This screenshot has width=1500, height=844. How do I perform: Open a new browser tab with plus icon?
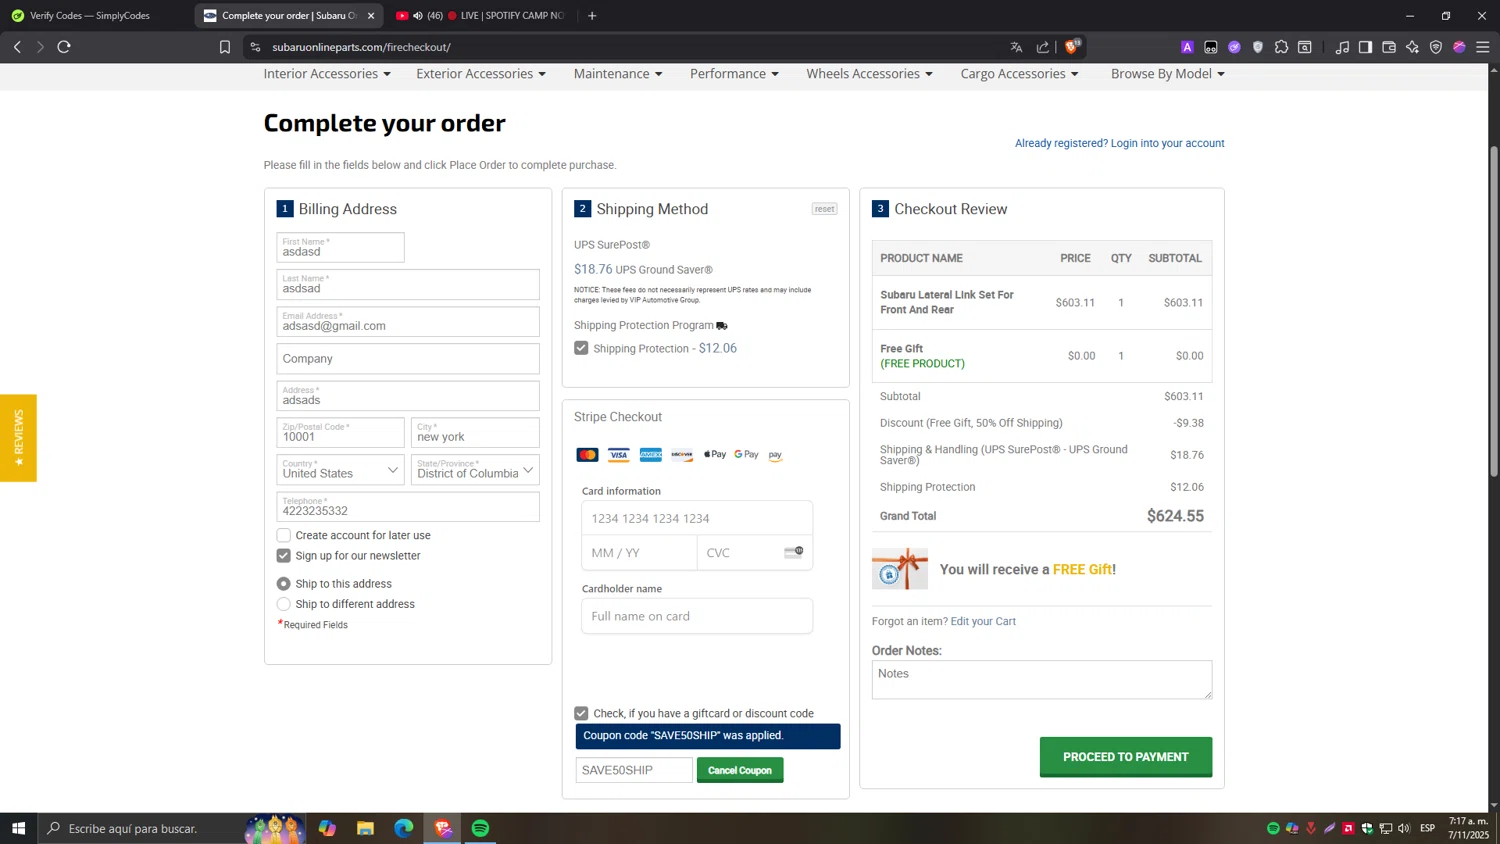click(x=592, y=15)
